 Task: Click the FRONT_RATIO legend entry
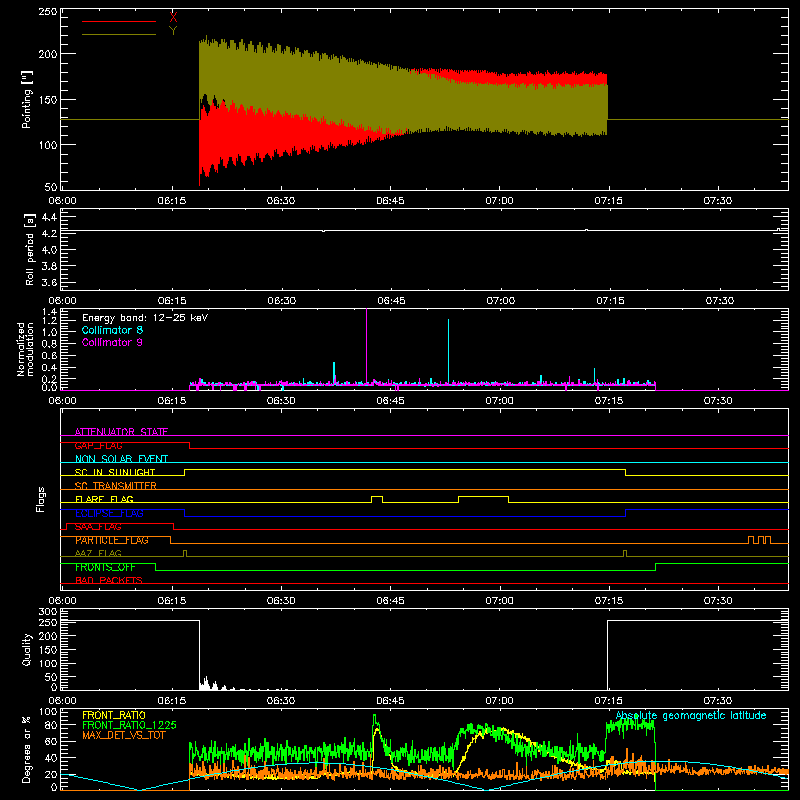click(x=114, y=715)
